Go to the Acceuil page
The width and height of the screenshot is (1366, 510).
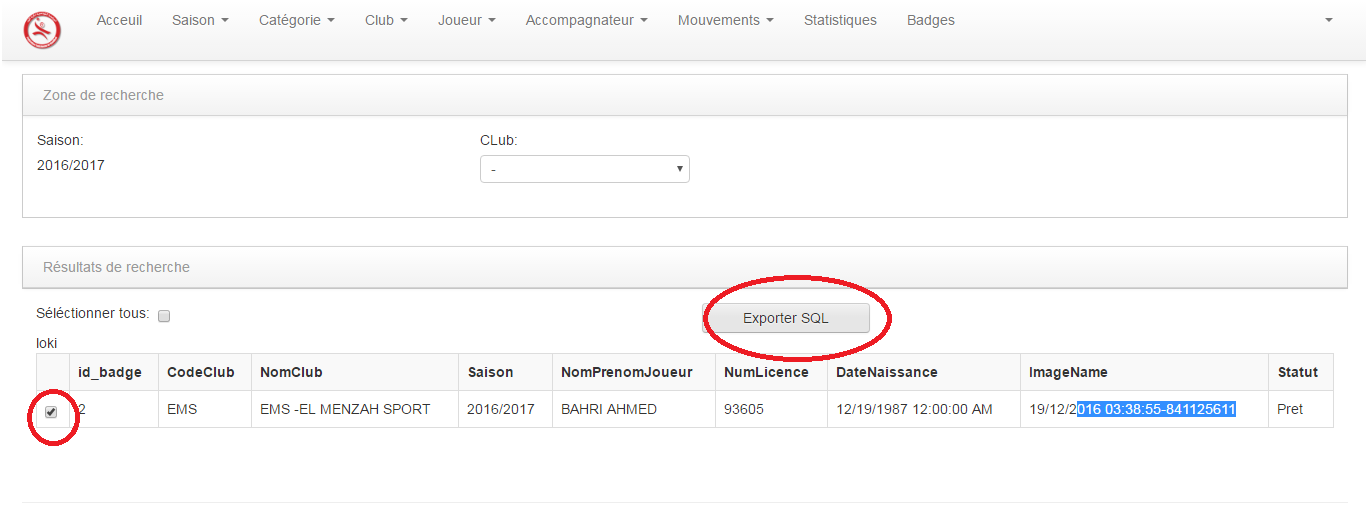click(119, 20)
